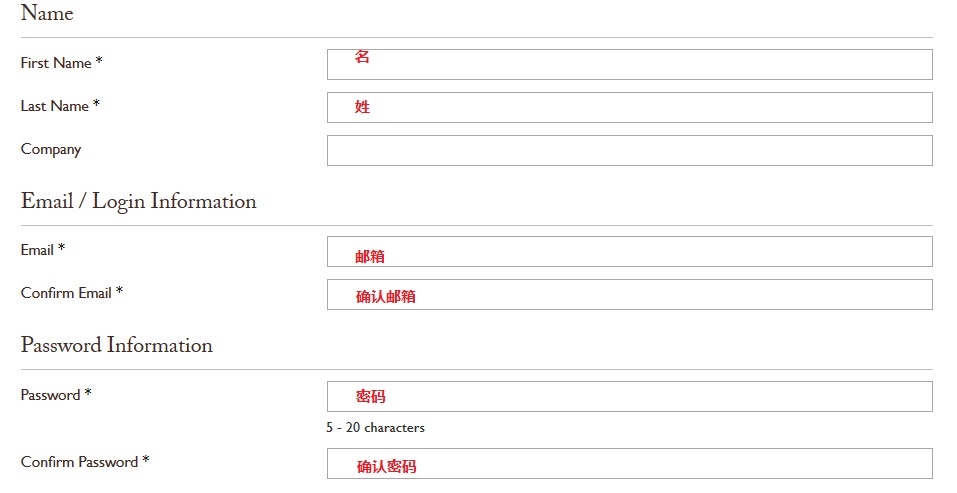Click the "First Name *" label
The image size is (957, 493).
point(61,63)
